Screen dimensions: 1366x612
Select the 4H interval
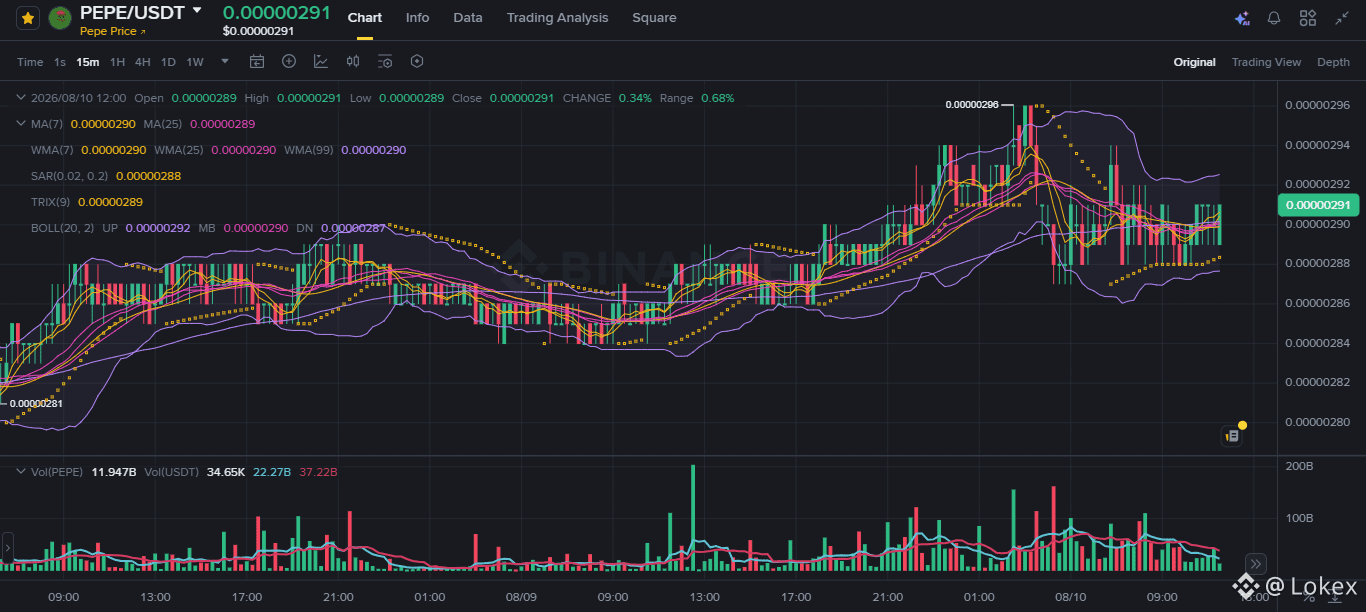[x=143, y=62]
